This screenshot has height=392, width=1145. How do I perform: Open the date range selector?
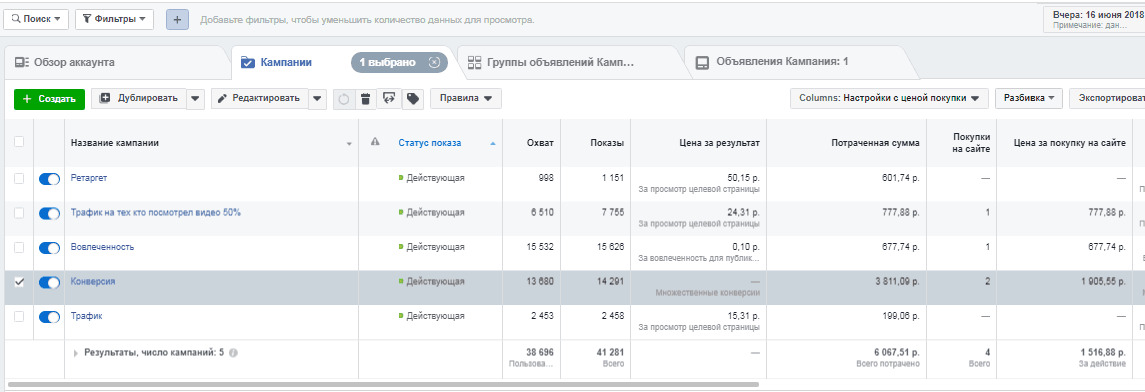coord(1095,19)
